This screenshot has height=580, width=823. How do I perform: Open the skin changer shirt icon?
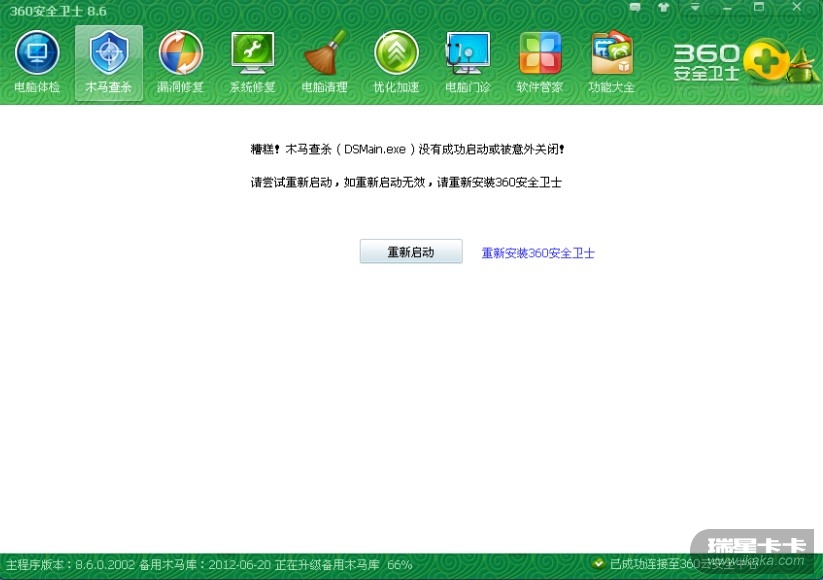point(663,7)
